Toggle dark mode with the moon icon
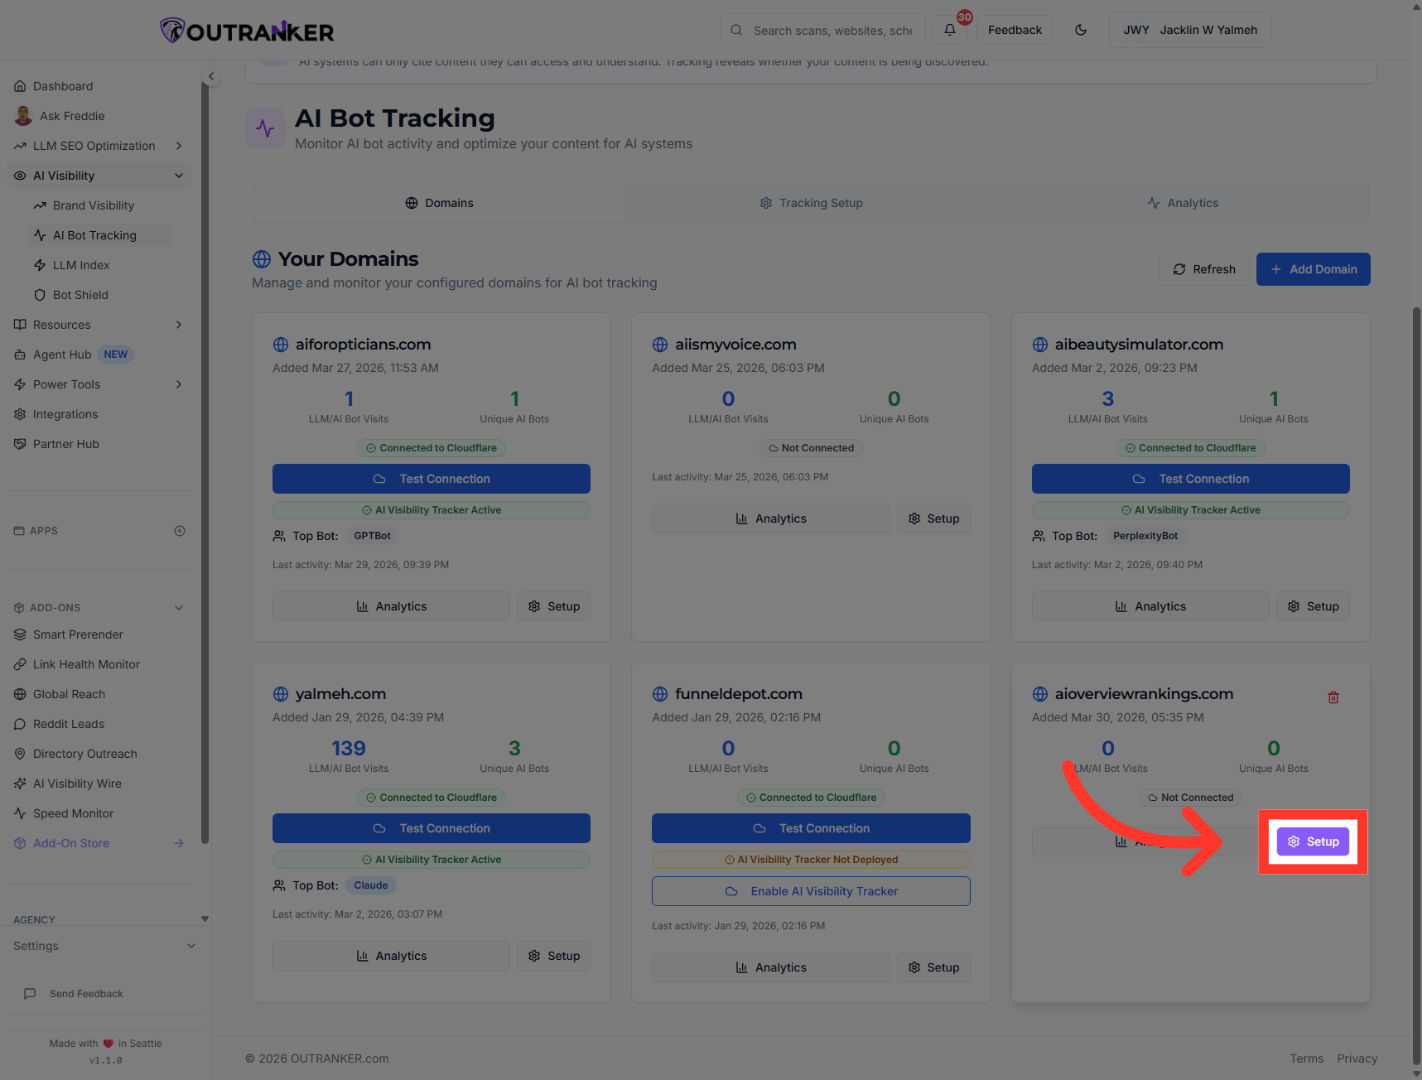 point(1081,30)
